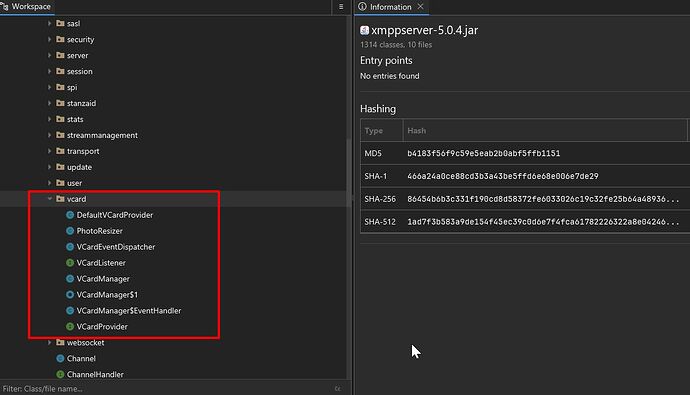Expand the websocket package folder

click(49, 342)
